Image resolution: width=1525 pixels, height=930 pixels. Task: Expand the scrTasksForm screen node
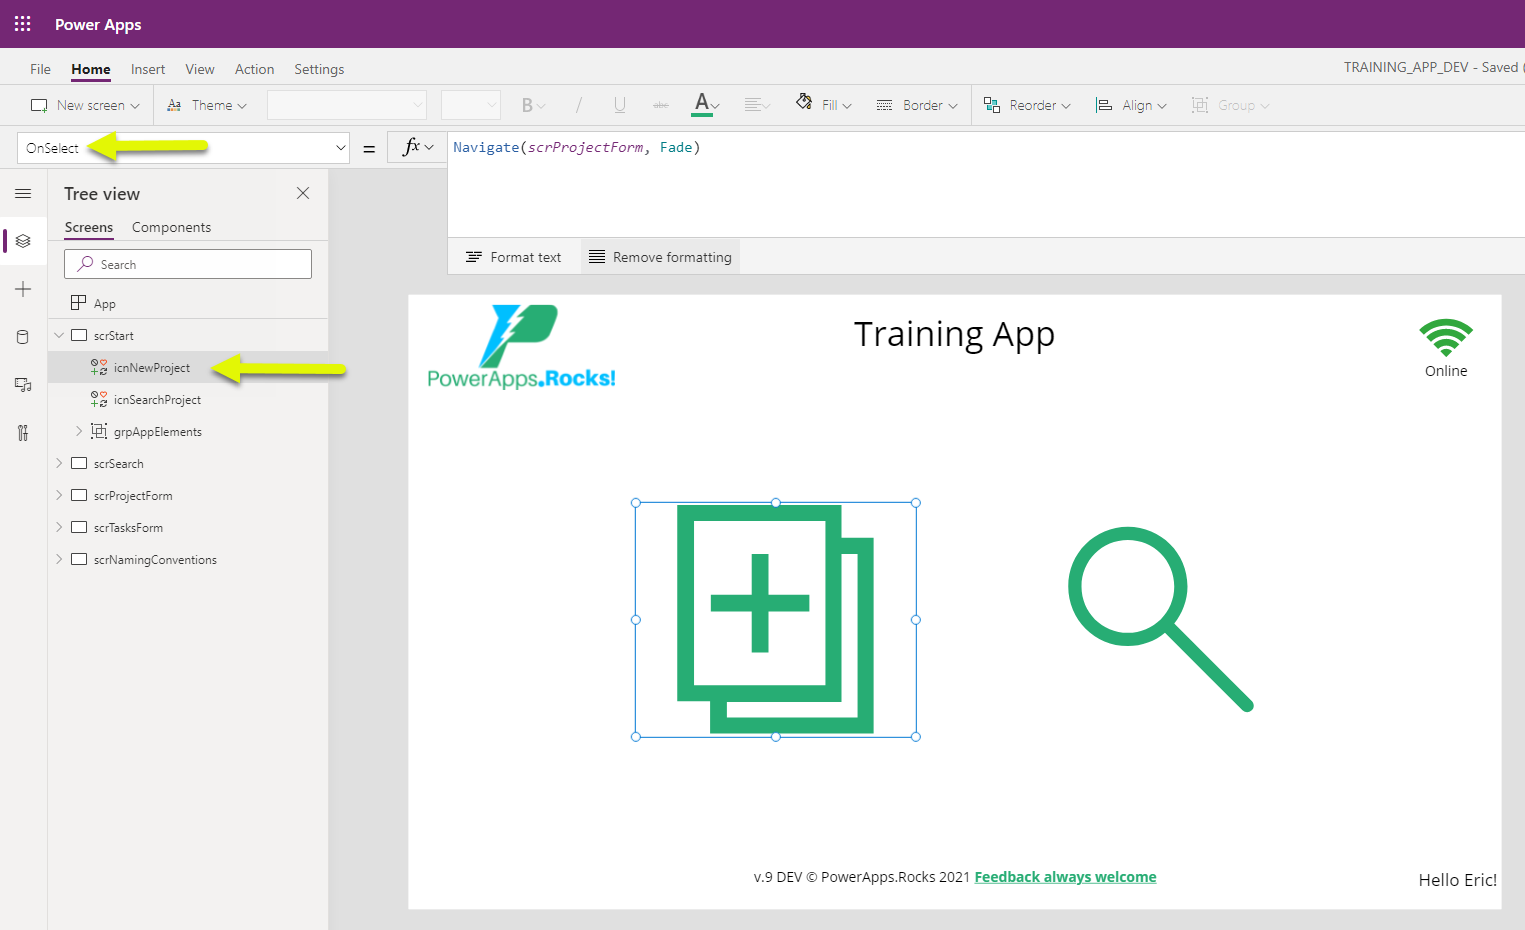point(59,527)
